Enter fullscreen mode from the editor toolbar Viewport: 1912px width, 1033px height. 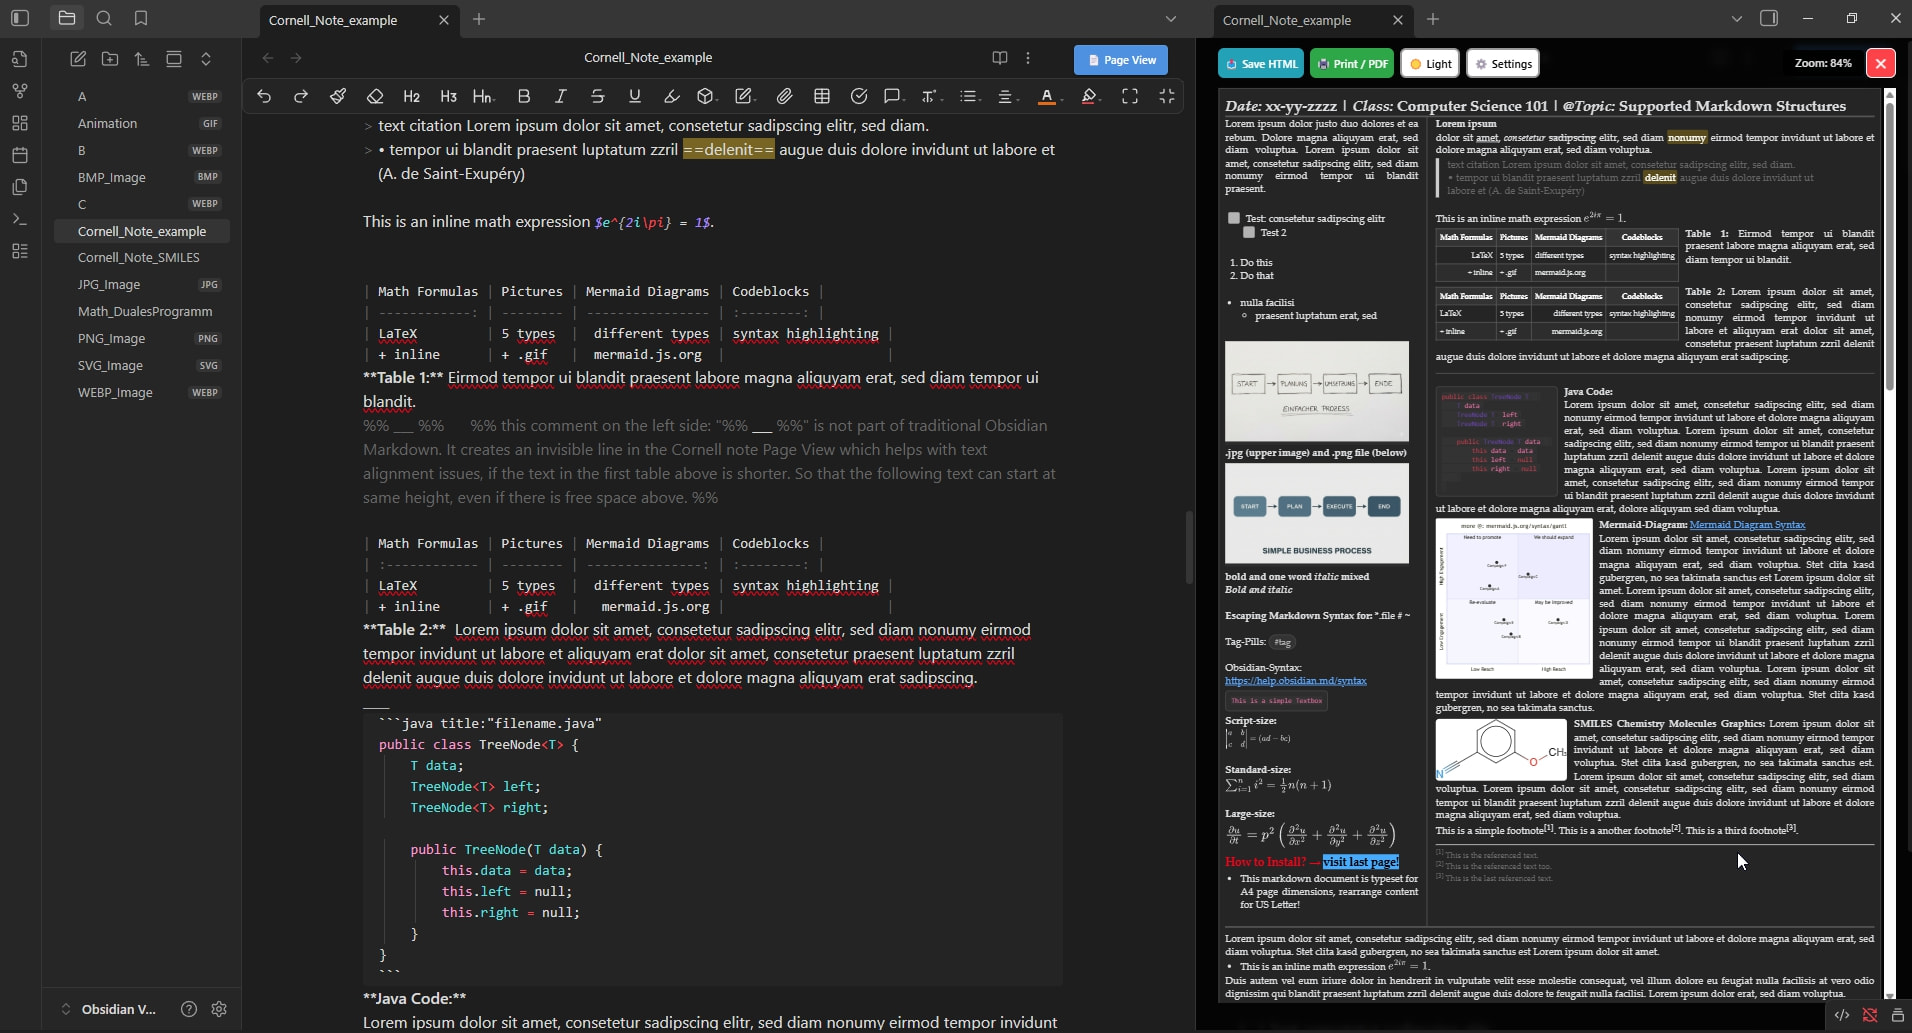pyautogui.click(x=1130, y=96)
